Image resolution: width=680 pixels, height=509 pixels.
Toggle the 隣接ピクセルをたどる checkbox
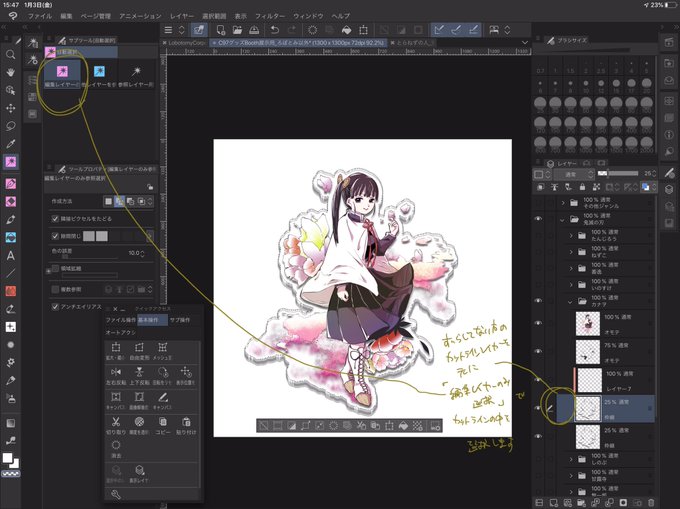pyautogui.click(x=55, y=219)
